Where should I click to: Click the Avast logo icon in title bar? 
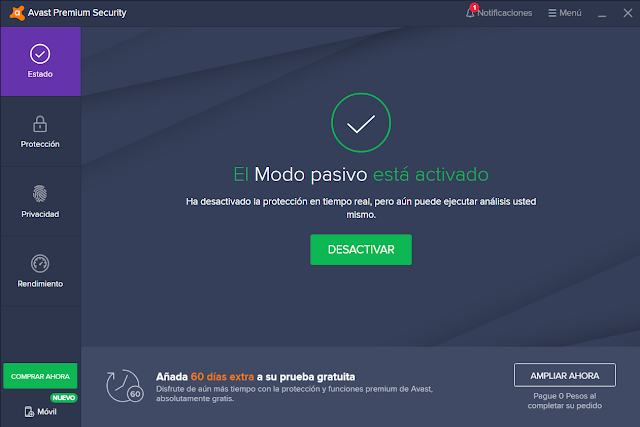17,13
